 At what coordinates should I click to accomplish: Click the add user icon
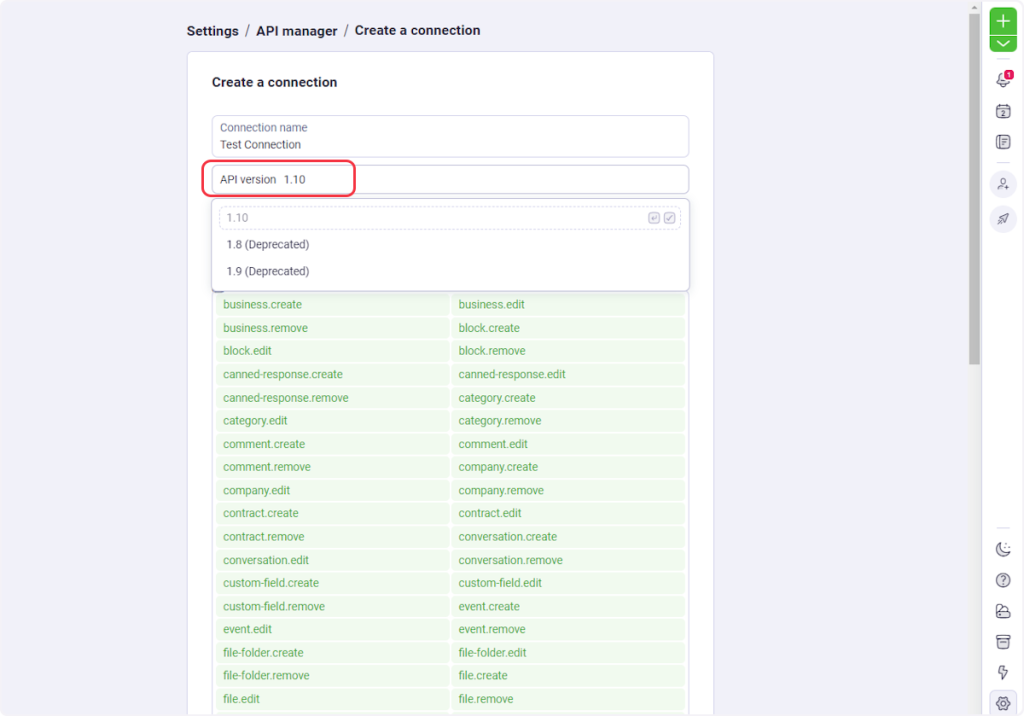coord(1003,184)
